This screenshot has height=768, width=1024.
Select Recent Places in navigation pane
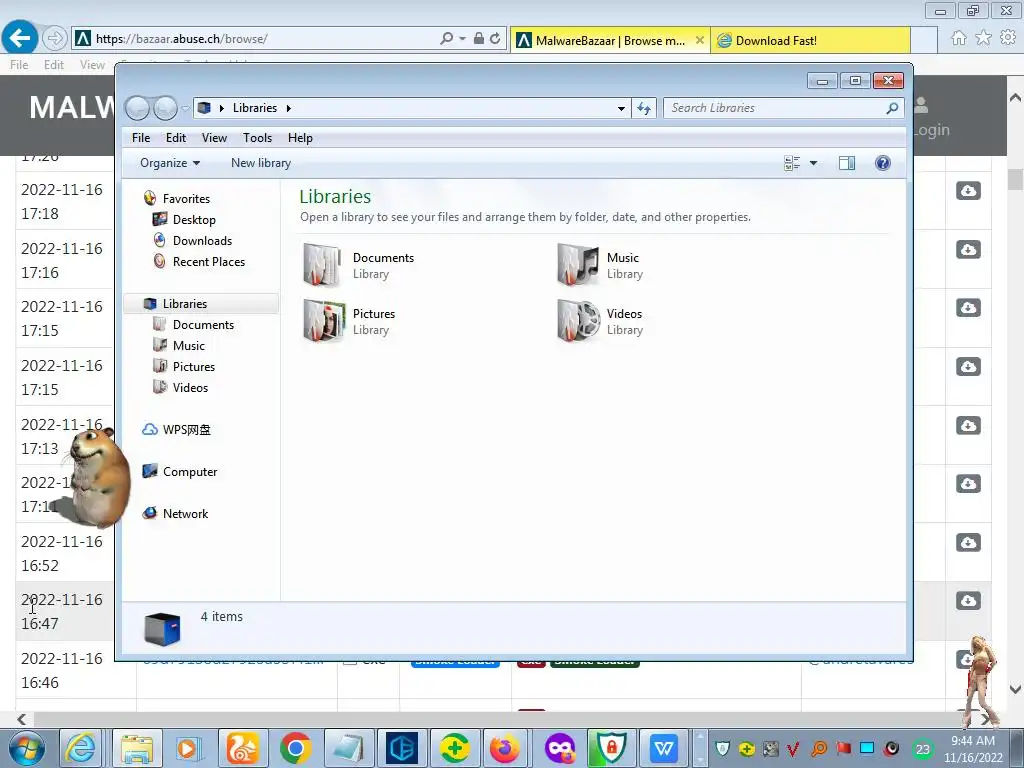tap(208, 262)
